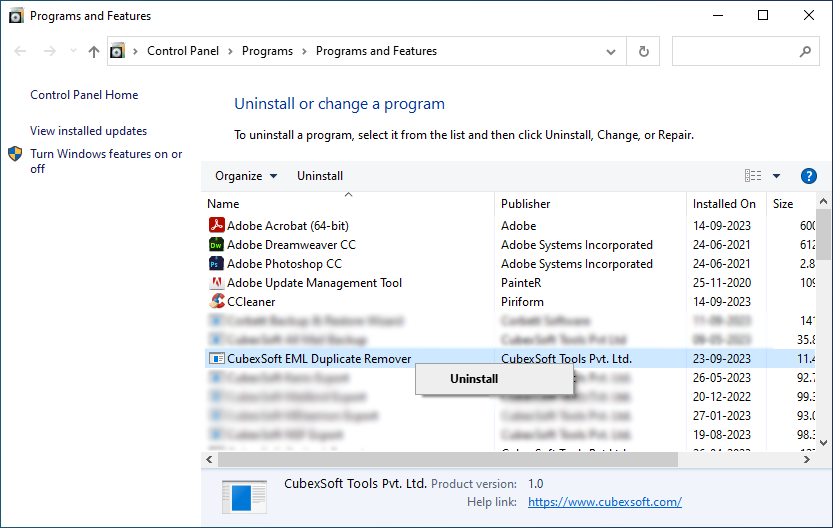Click the Programs and Features breadcrumb
The width and height of the screenshot is (833, 528).
click(x=376, y=51)
